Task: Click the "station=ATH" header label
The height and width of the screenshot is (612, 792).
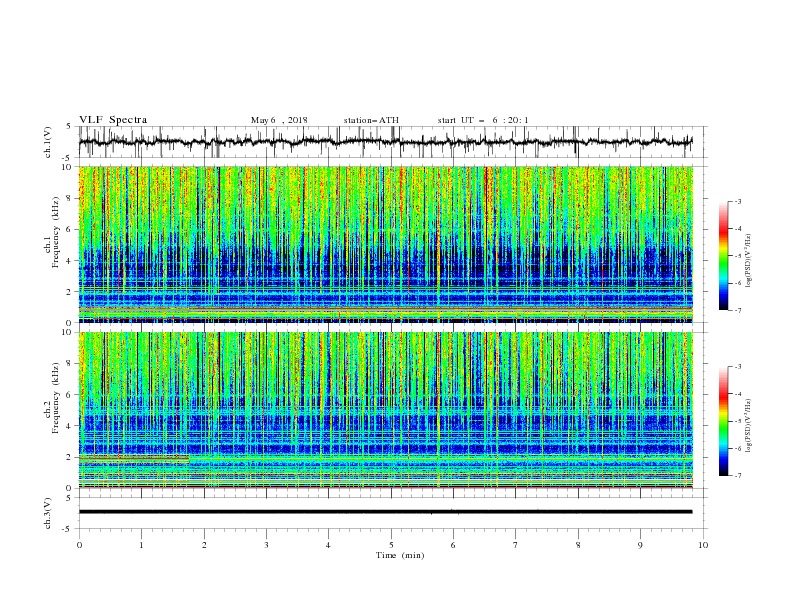Action: 371,120
